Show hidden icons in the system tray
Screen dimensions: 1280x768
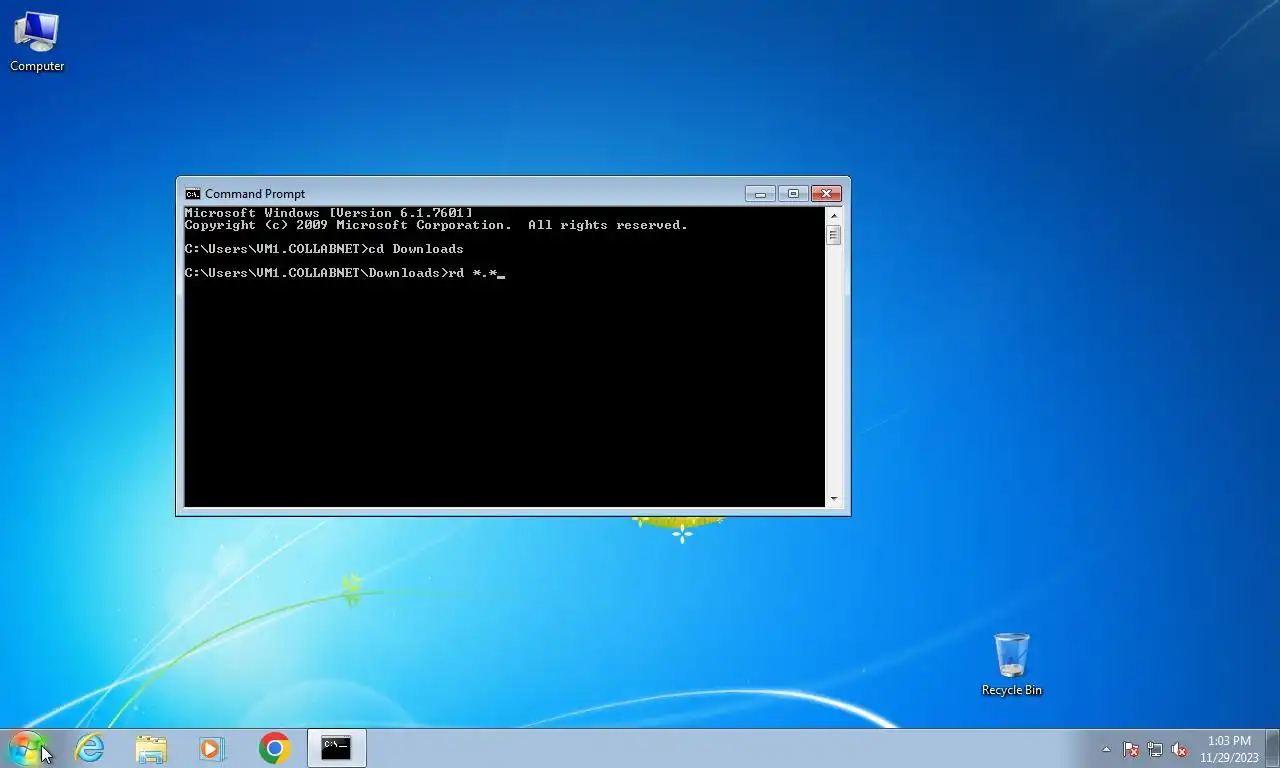(1106, 749)
